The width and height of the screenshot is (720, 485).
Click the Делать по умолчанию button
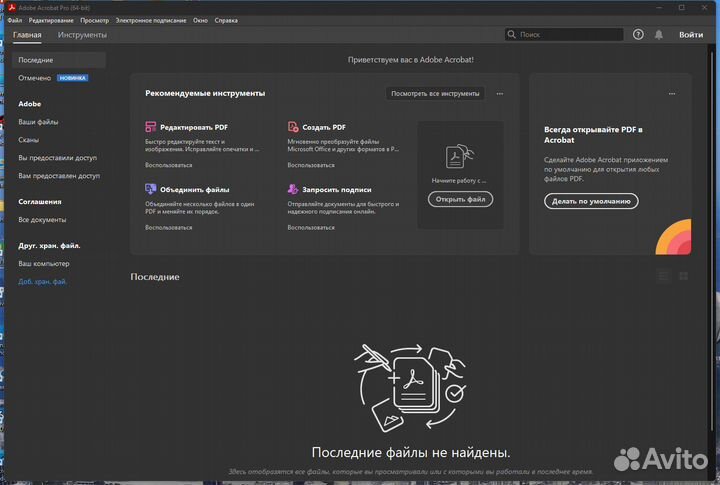591,201
